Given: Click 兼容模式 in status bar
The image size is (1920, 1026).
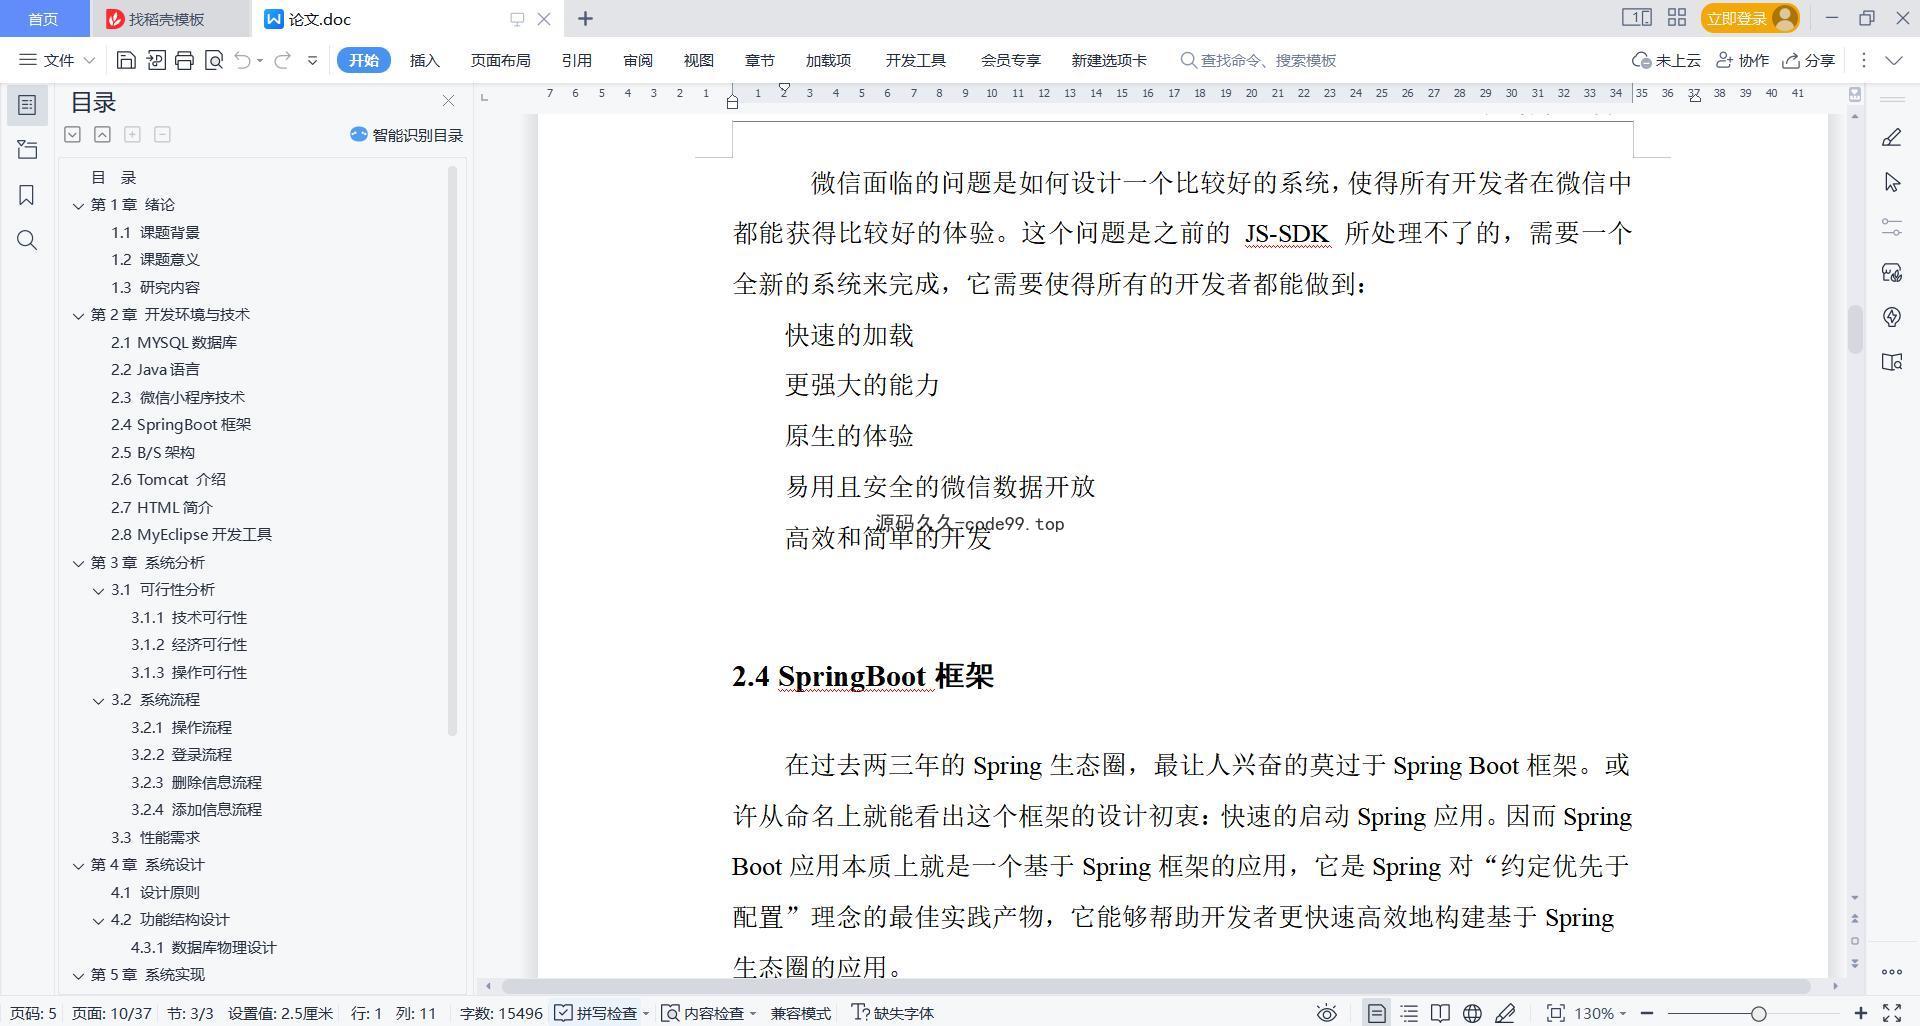Looking at the screenshot, I should [x=800, y=1013].
